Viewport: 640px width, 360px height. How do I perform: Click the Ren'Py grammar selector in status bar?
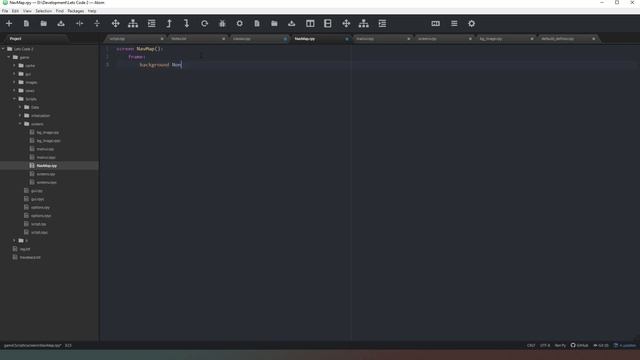[x=560, y=345]
